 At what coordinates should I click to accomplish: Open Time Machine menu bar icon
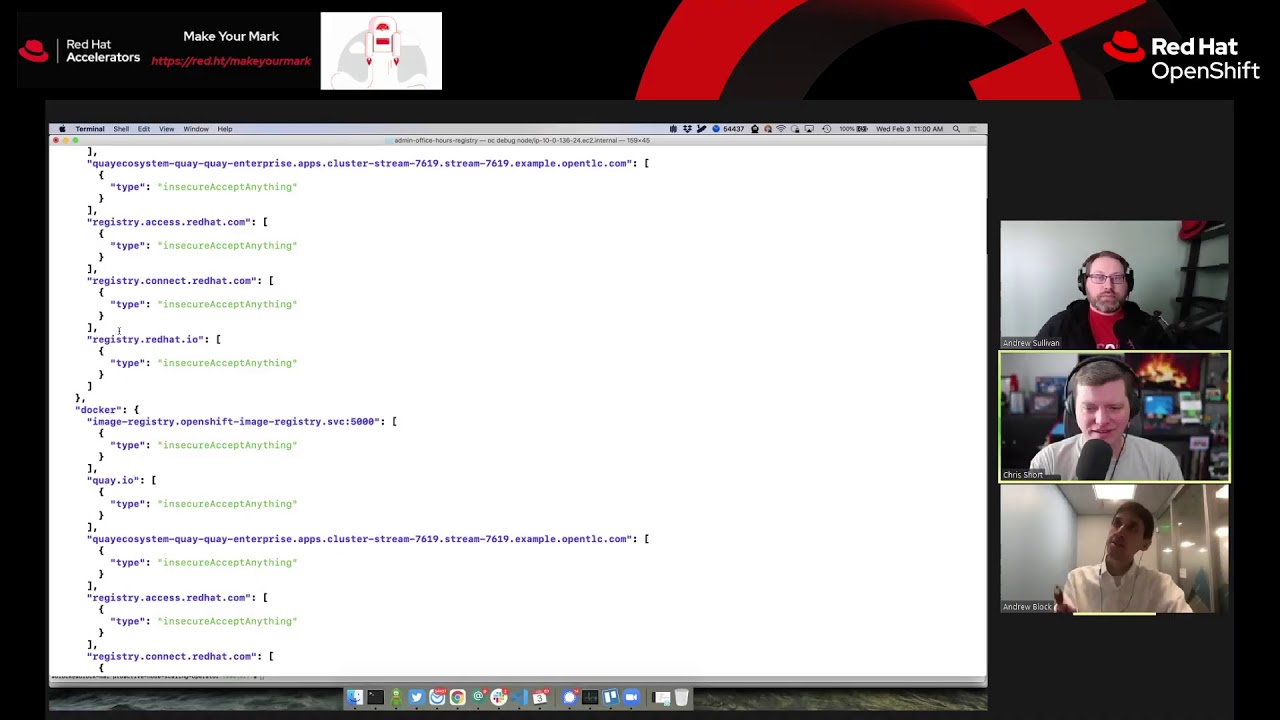827,129
